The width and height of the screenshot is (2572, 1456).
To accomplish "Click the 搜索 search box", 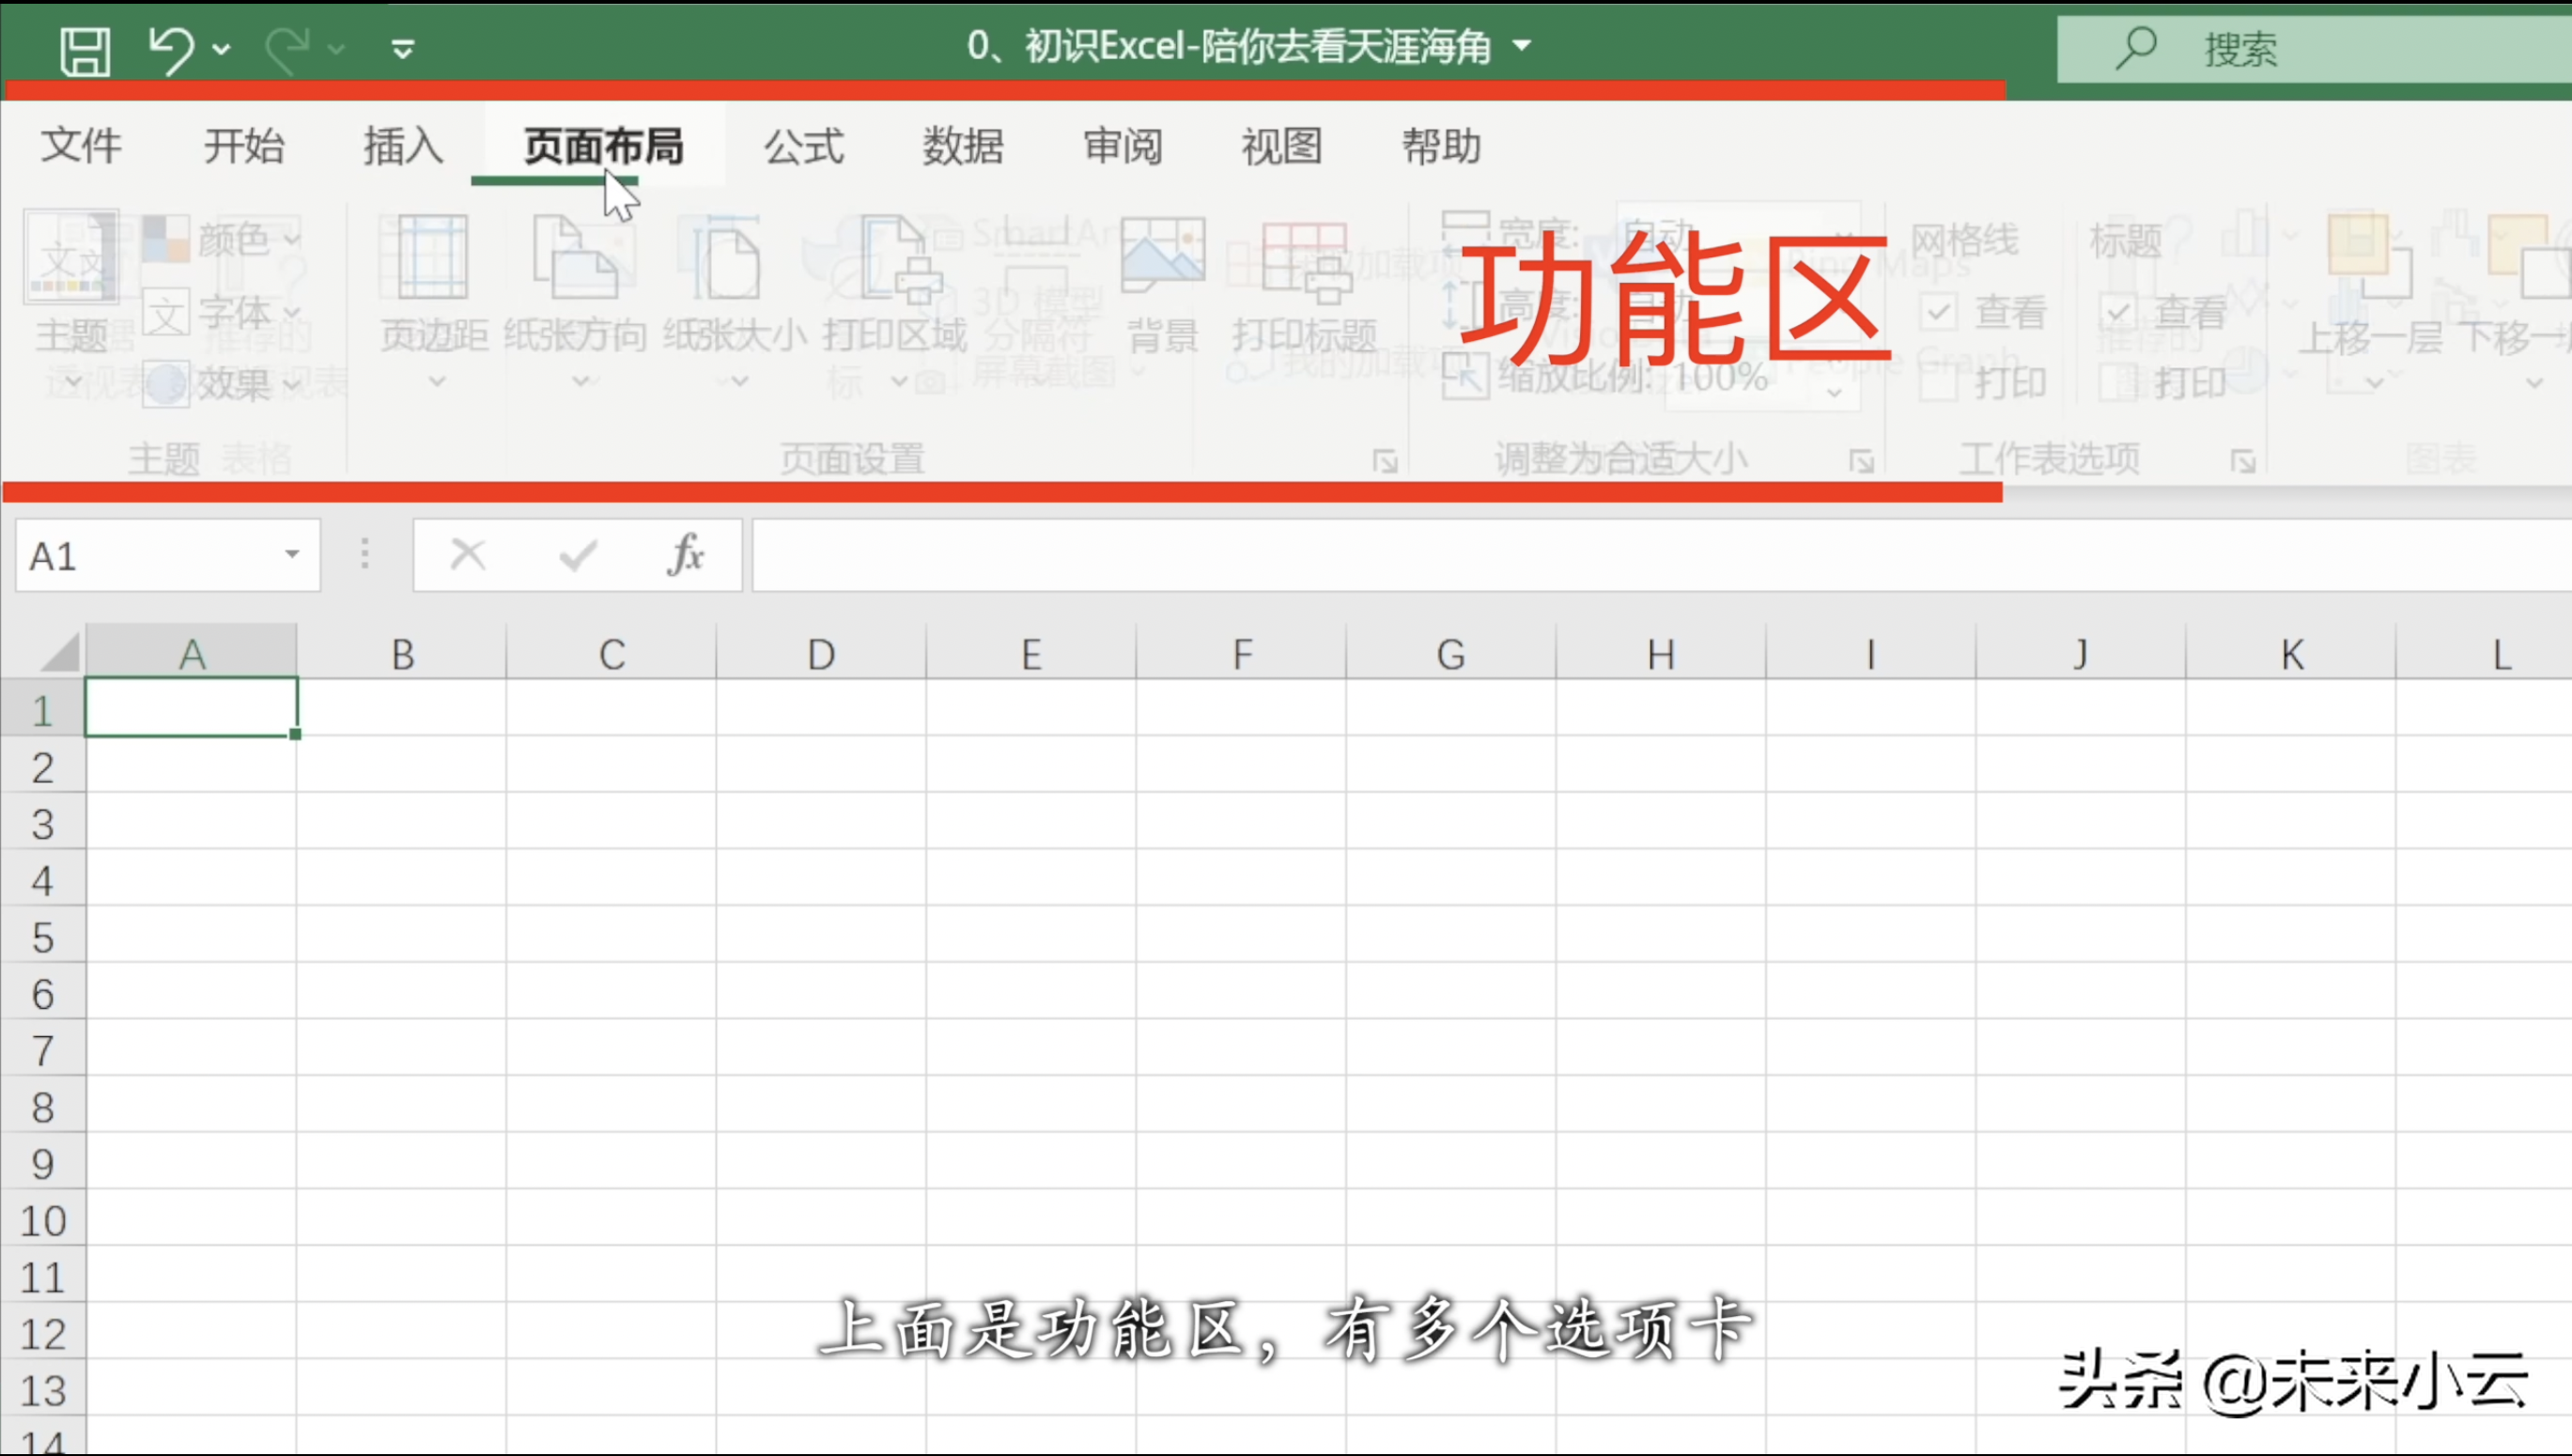I will pyautogui.click(x=2314, y=49).
